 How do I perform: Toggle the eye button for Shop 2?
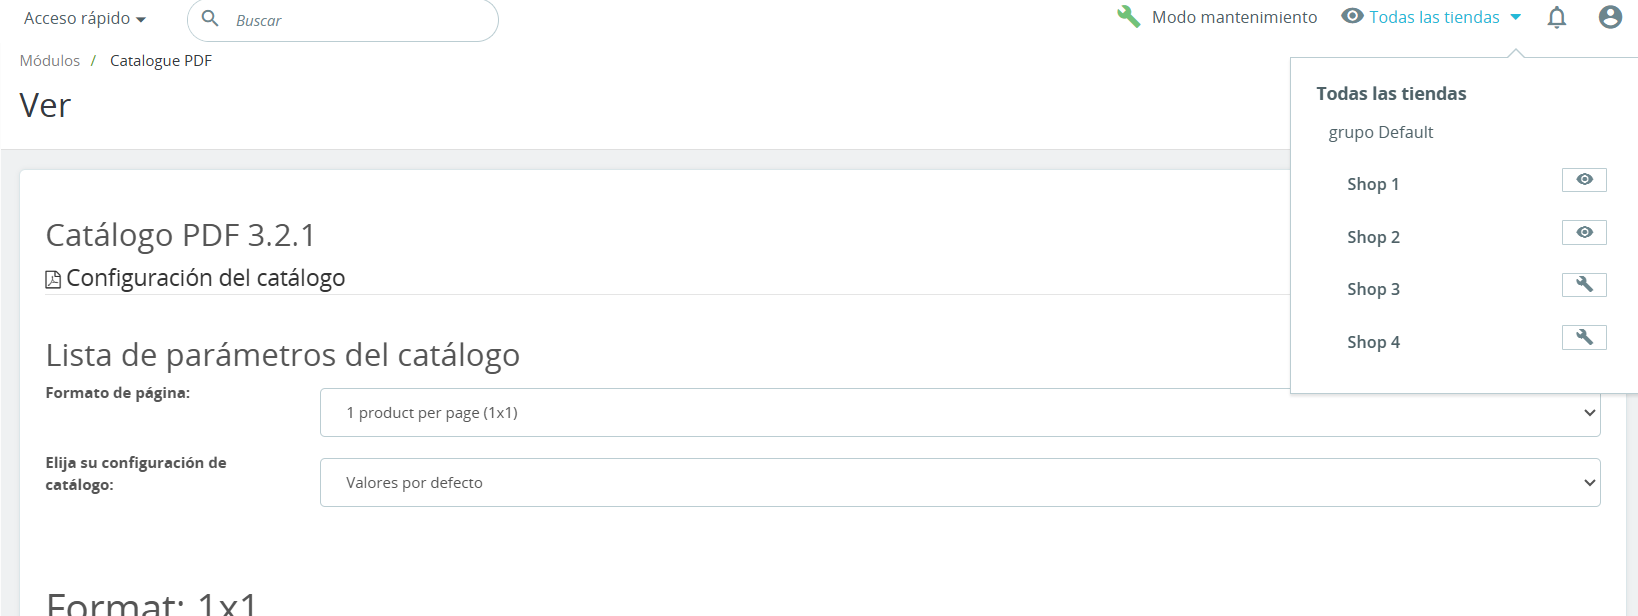pos(1584,233)
